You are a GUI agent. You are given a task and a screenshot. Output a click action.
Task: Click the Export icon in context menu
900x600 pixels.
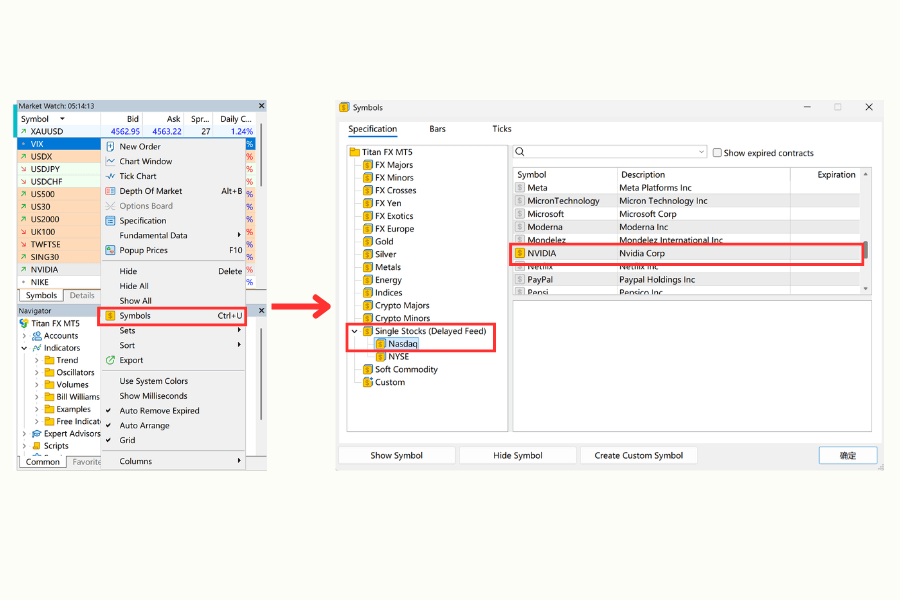(x=110, y=360)
